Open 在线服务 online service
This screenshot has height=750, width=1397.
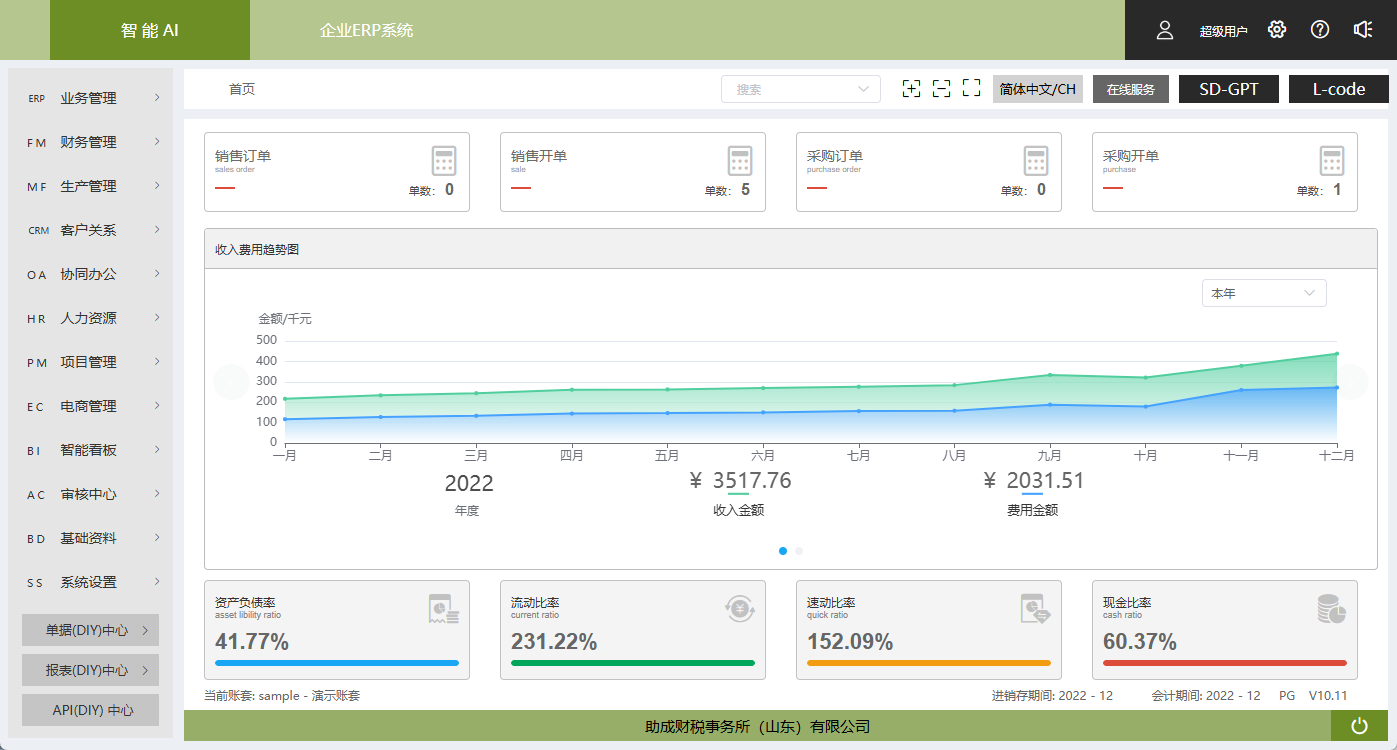coord(1130,89)
